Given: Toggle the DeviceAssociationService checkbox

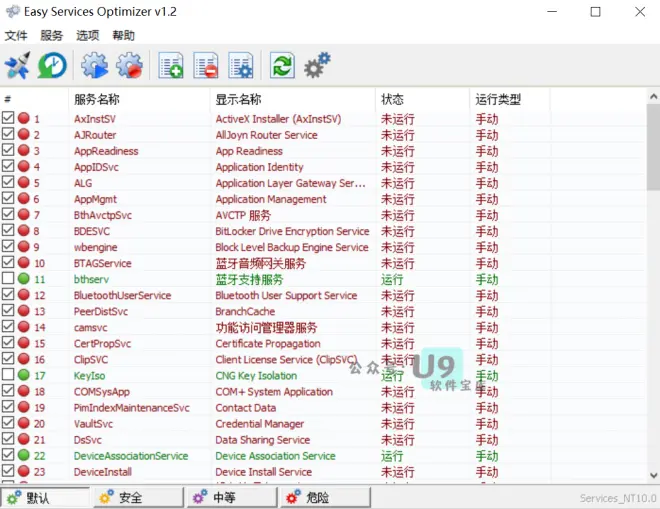Looking at the screenshot, I should pos(8,455).
